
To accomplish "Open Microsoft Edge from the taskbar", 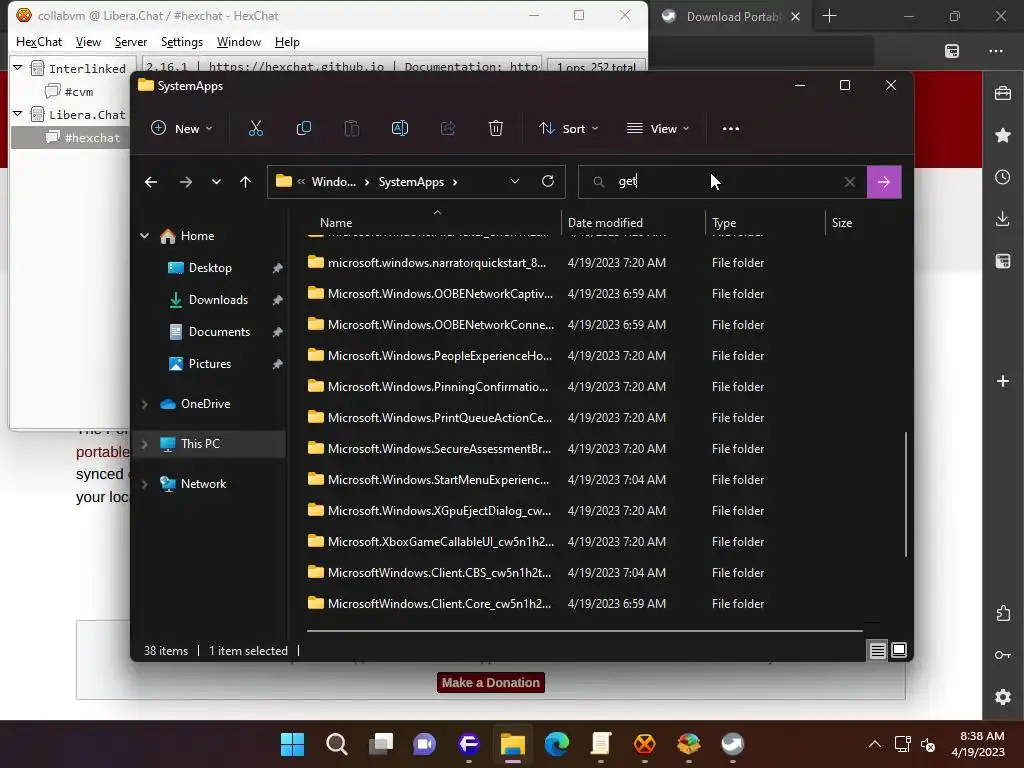I will [x=557, y=744].
